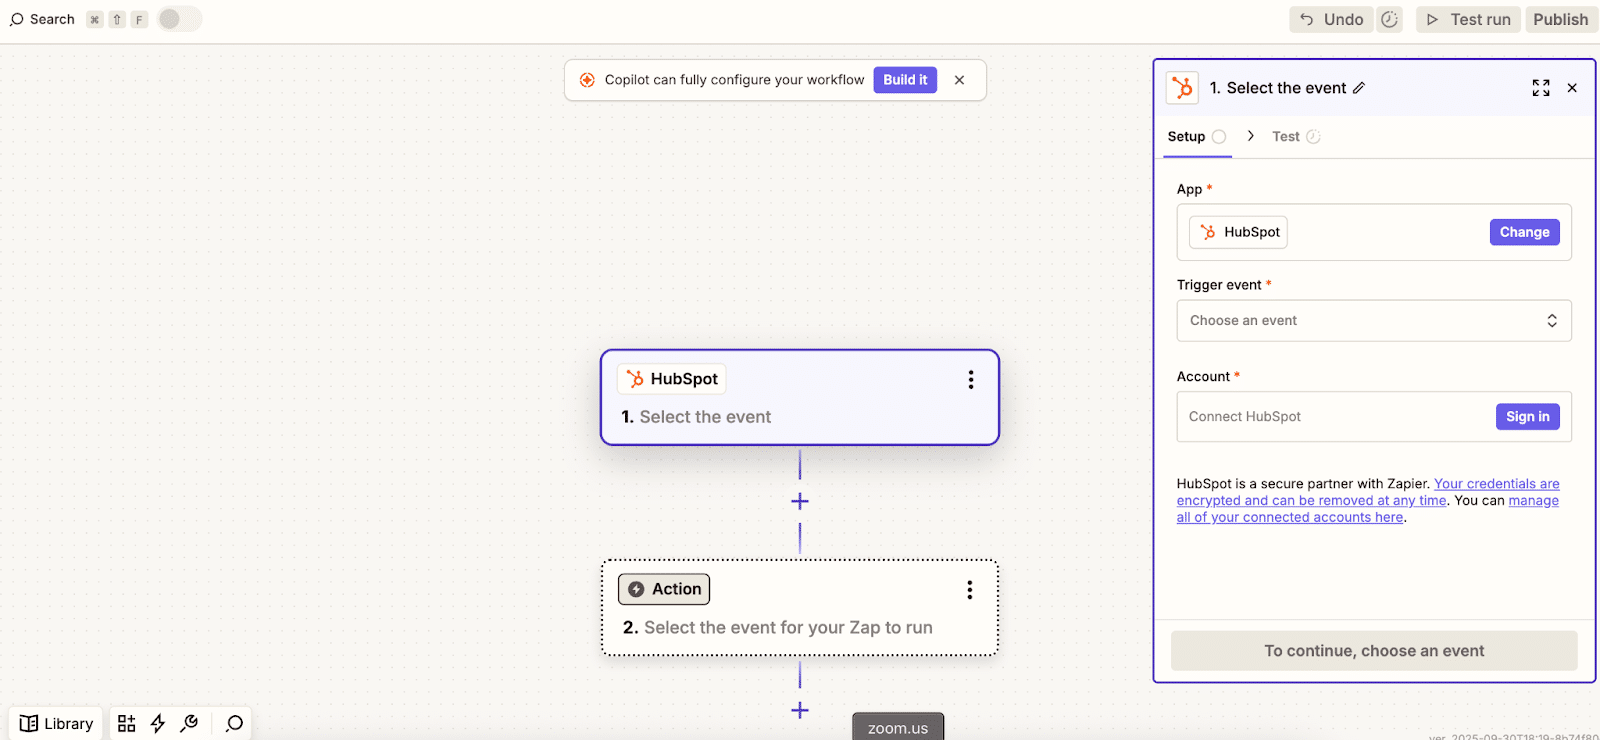Open the Library panel
The image size is (1600, 740).
pos(57,724)
